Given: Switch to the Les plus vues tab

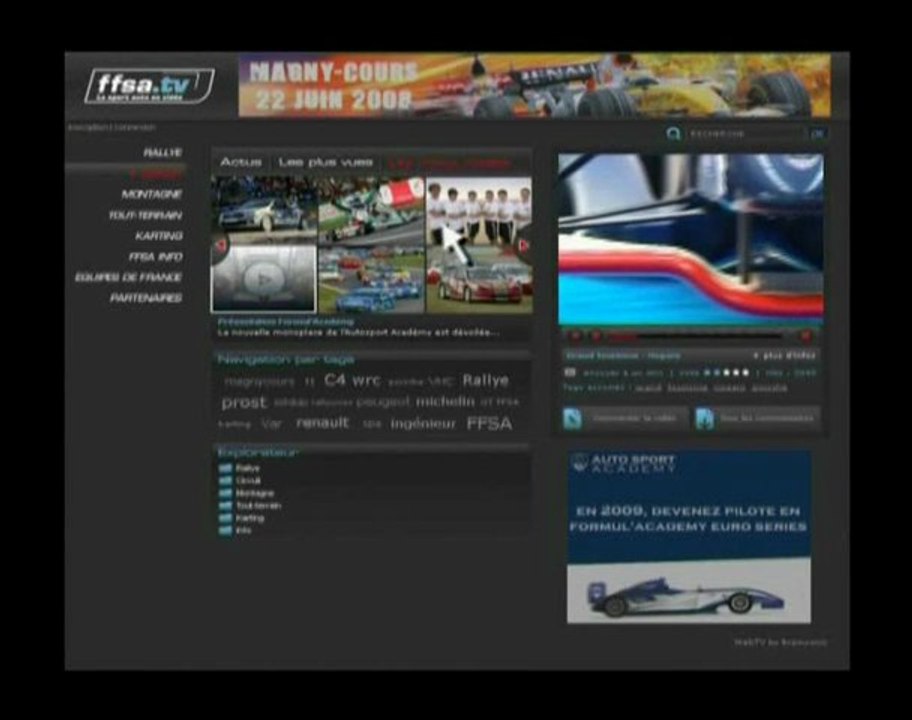Looking at the screenshot, I should (x=325, y=162).
